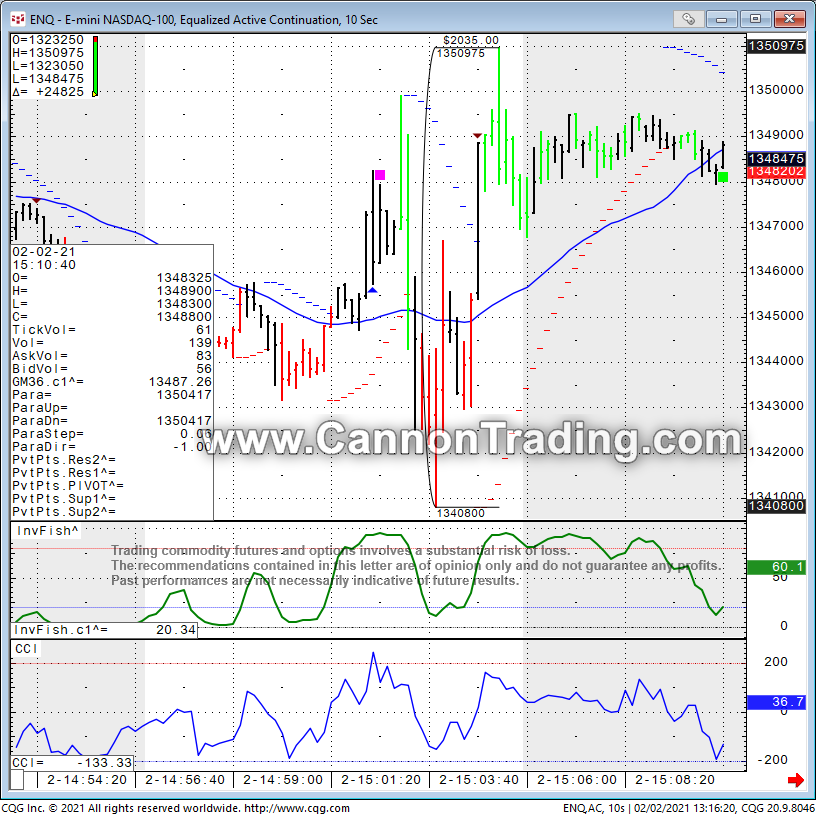Maximize the ENQ chart window

pos(755,19)
